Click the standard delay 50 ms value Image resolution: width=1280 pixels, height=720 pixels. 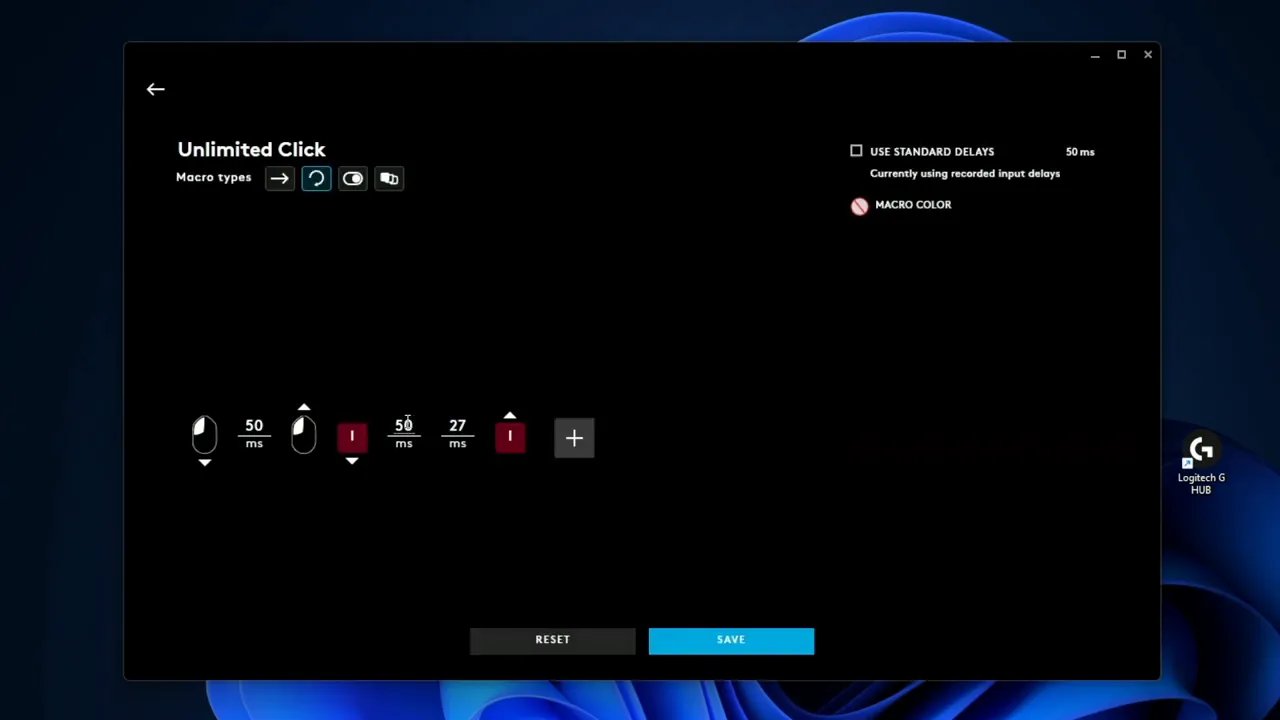pos(1080,152)
